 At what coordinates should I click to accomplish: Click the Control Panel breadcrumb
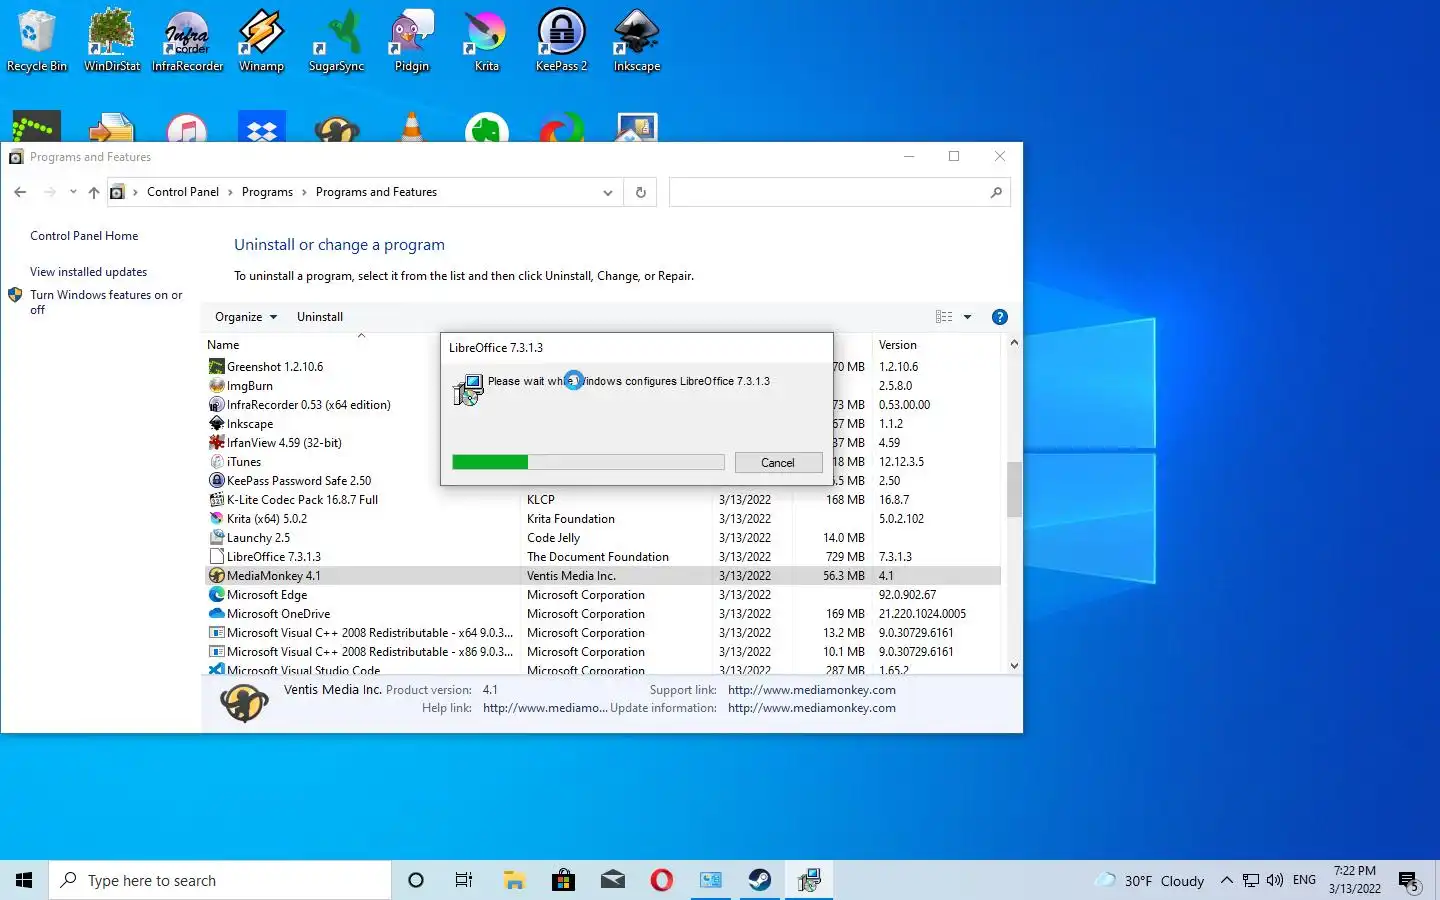click(183, 192)
